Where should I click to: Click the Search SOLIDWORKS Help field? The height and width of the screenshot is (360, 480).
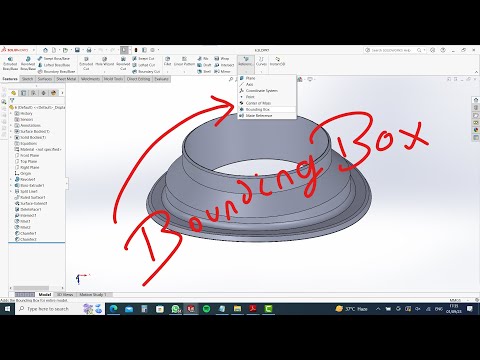point(391,50)
